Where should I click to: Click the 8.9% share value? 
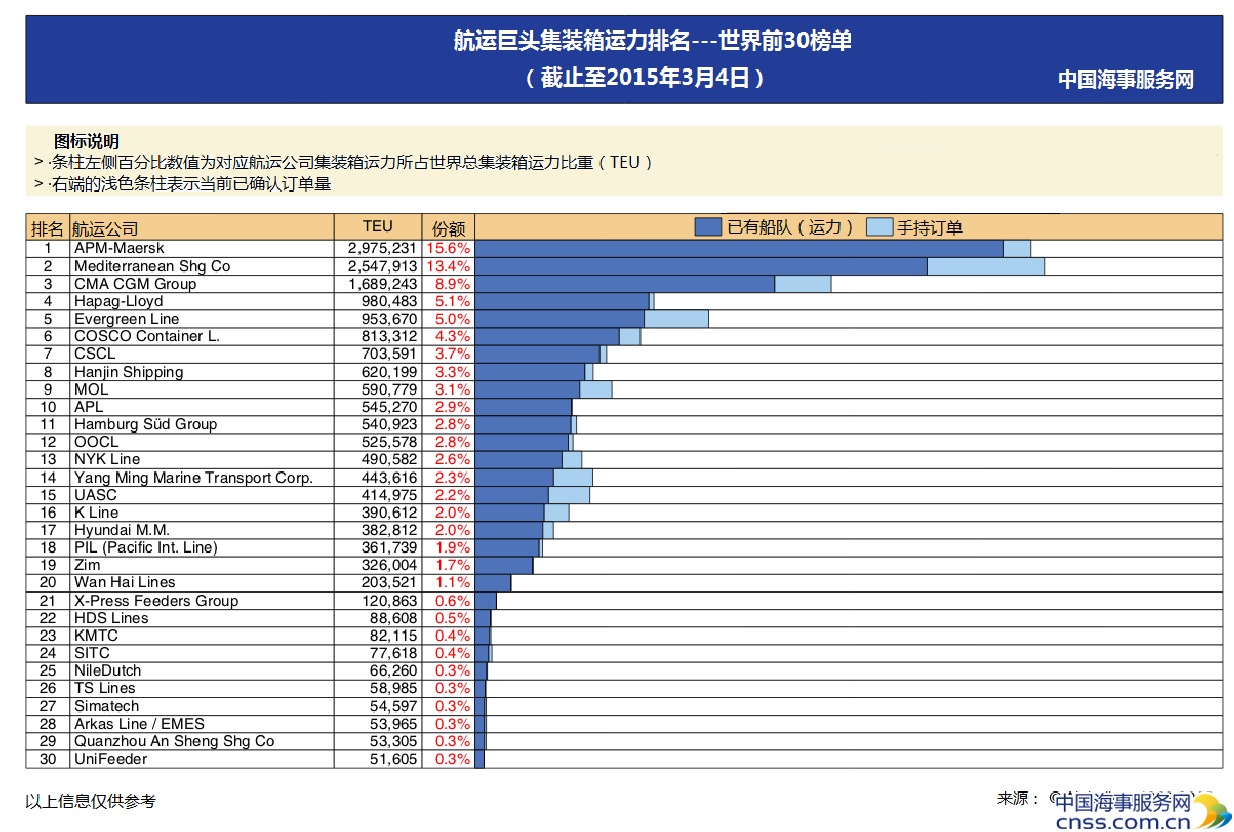[x=452, y=284]
